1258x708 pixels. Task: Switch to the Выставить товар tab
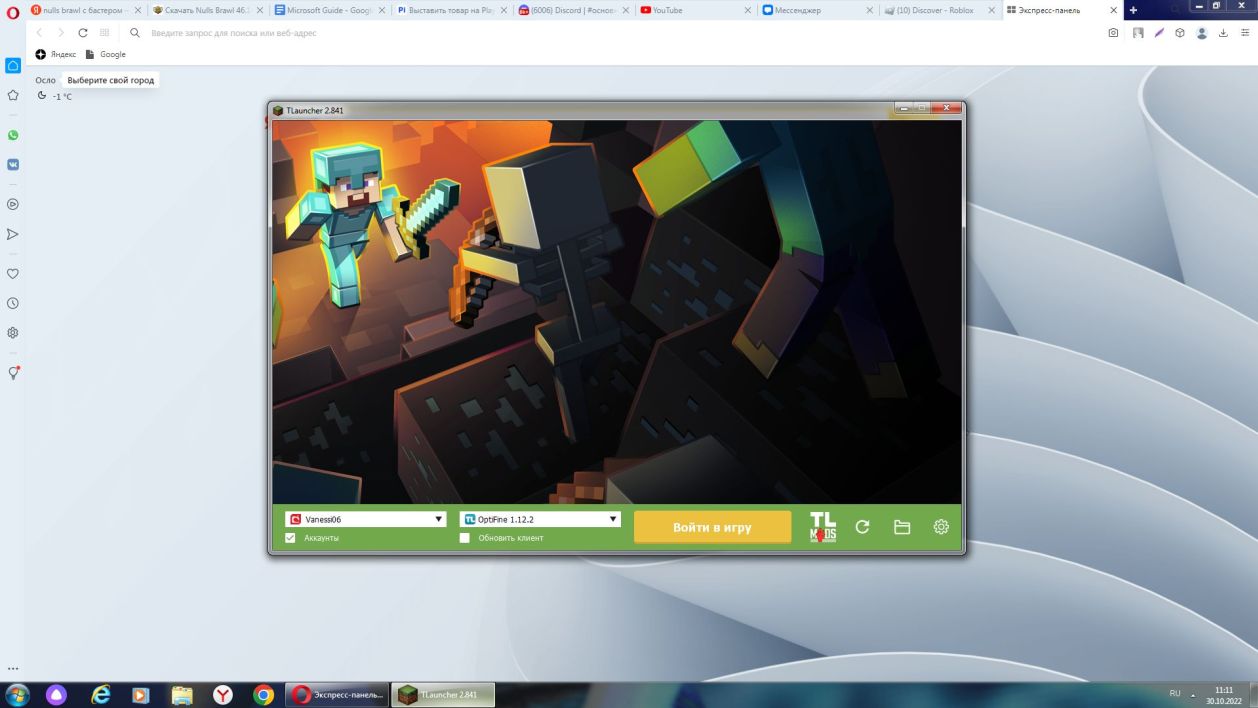click(x=452, y=10)
